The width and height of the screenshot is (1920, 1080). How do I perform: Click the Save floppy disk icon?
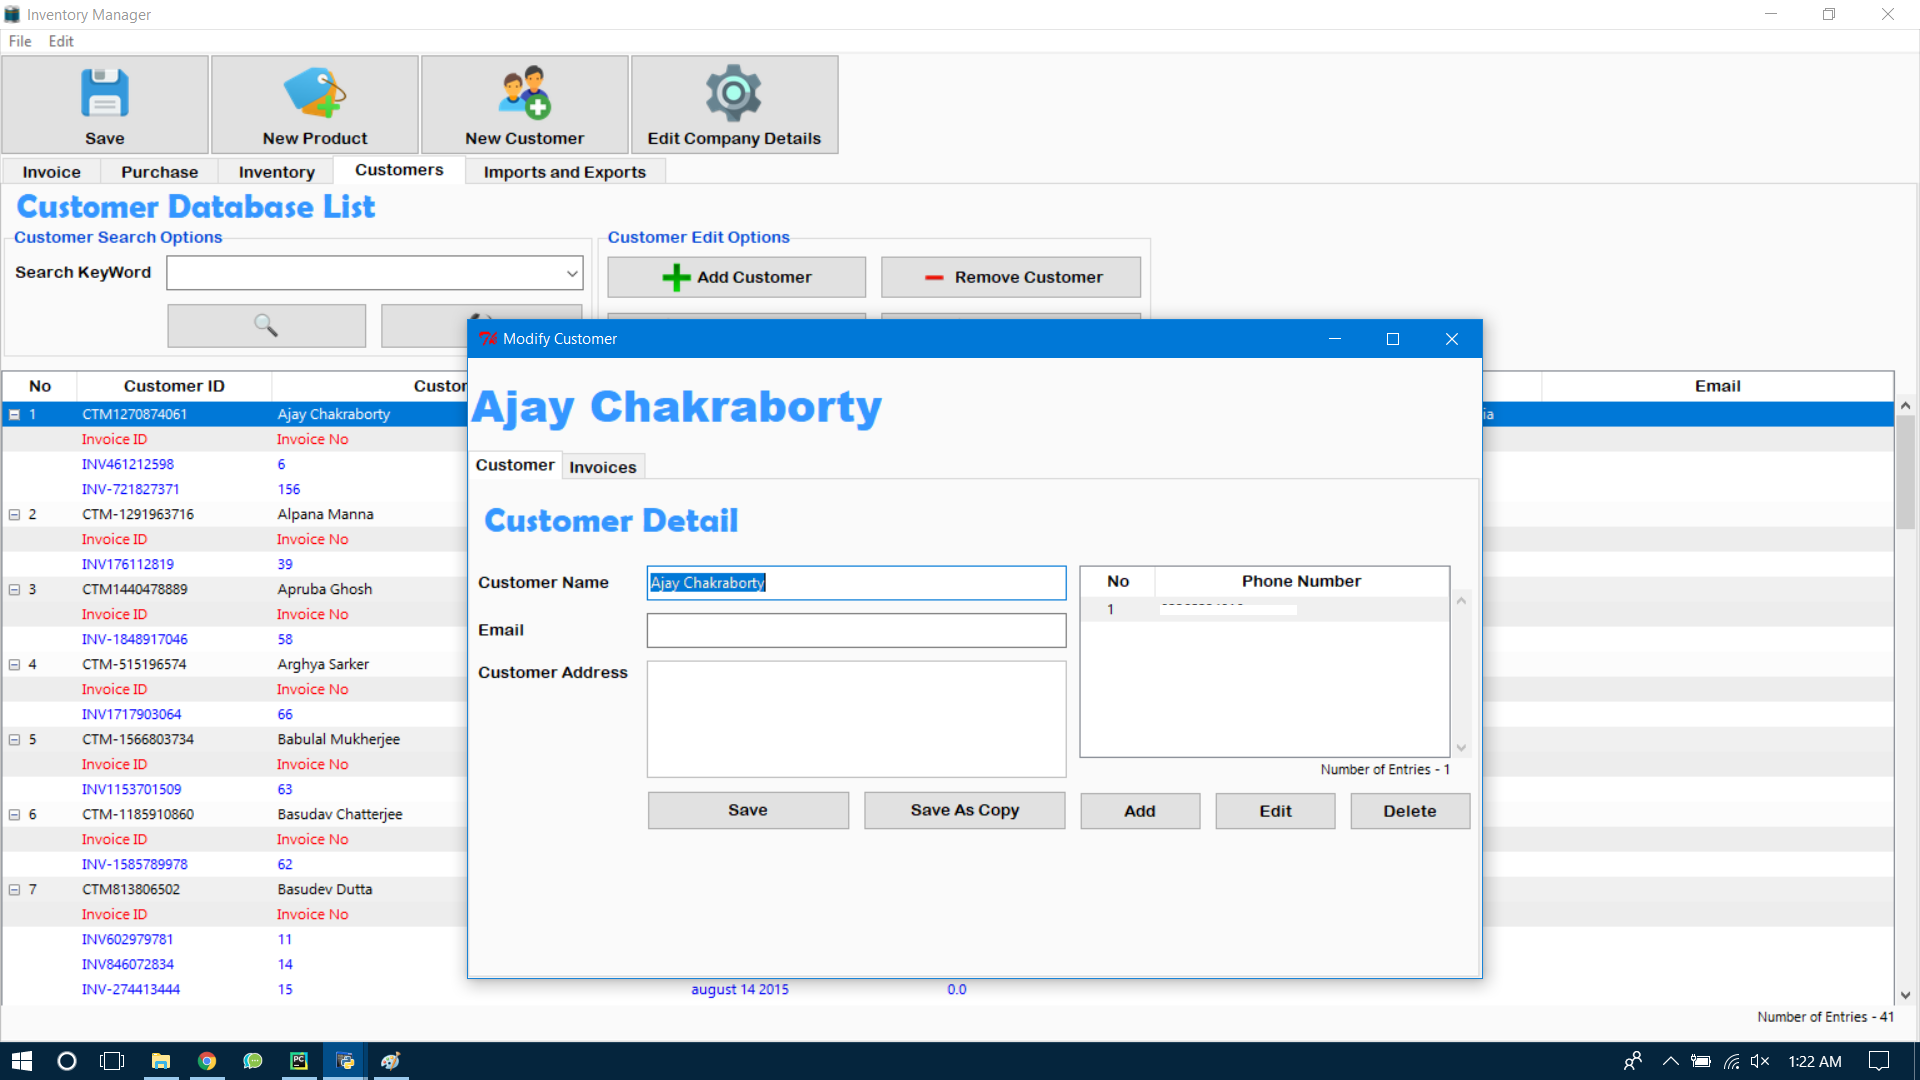[x=104, y=93]
